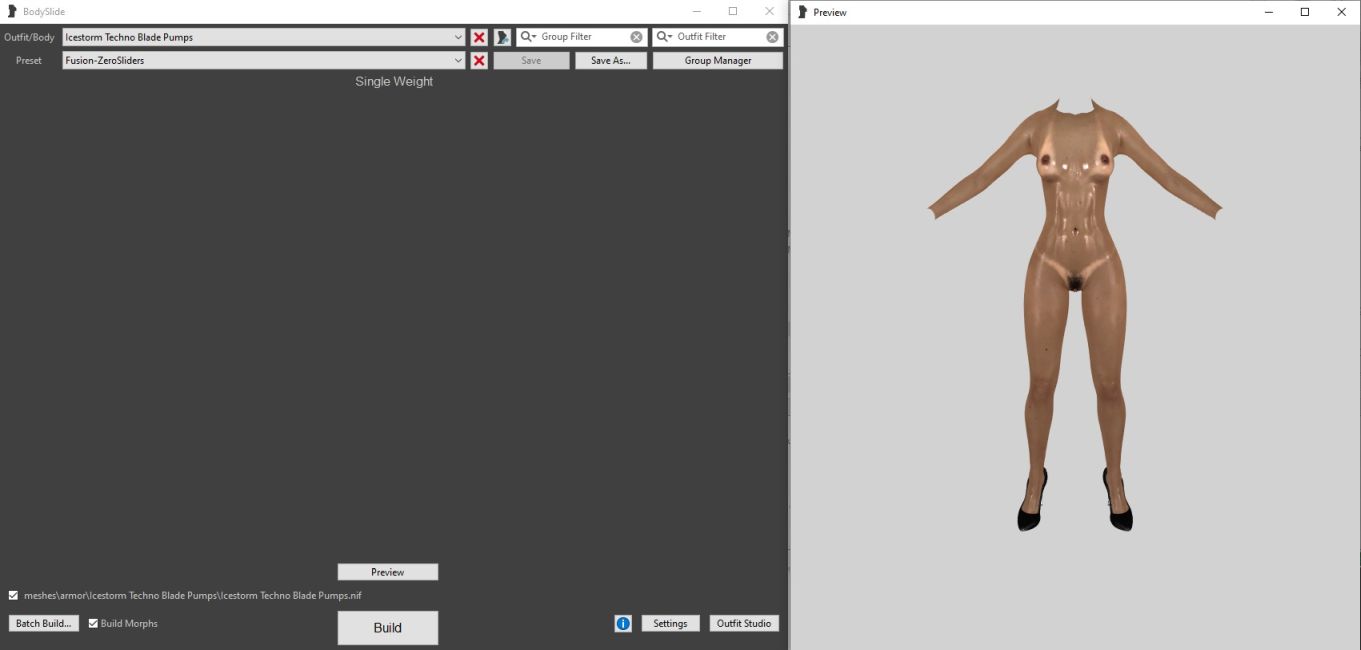Click the BodySlide title bar app icon
Screen dimensions: 1361x650
pyautogui.click(x=12, y=11)
